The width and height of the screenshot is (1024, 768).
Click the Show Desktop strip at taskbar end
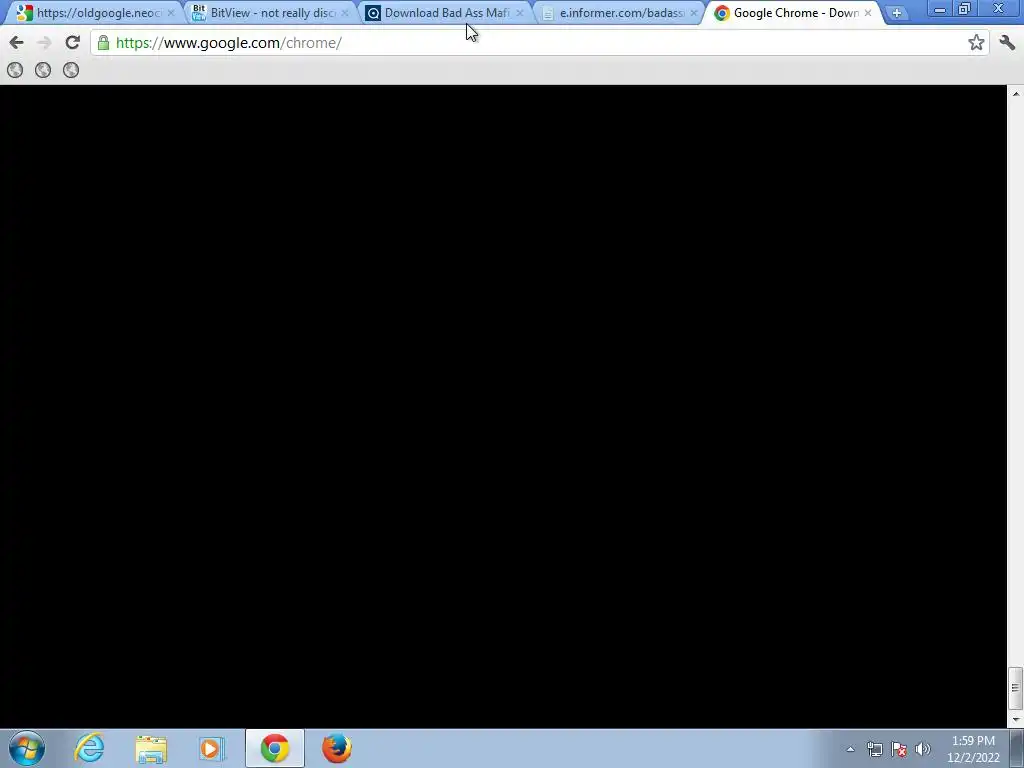(1017, 748)
